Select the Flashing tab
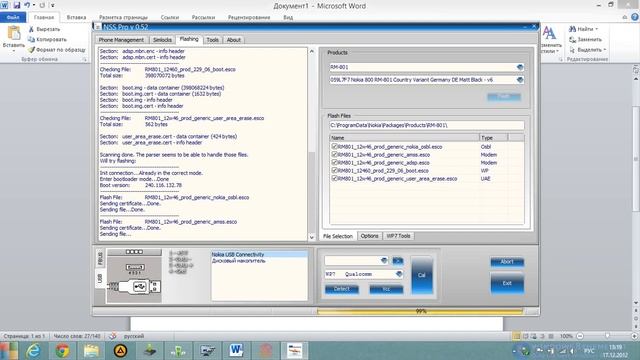Image resolution: width=640 pixels, height=360 pixels. [189, 39]
